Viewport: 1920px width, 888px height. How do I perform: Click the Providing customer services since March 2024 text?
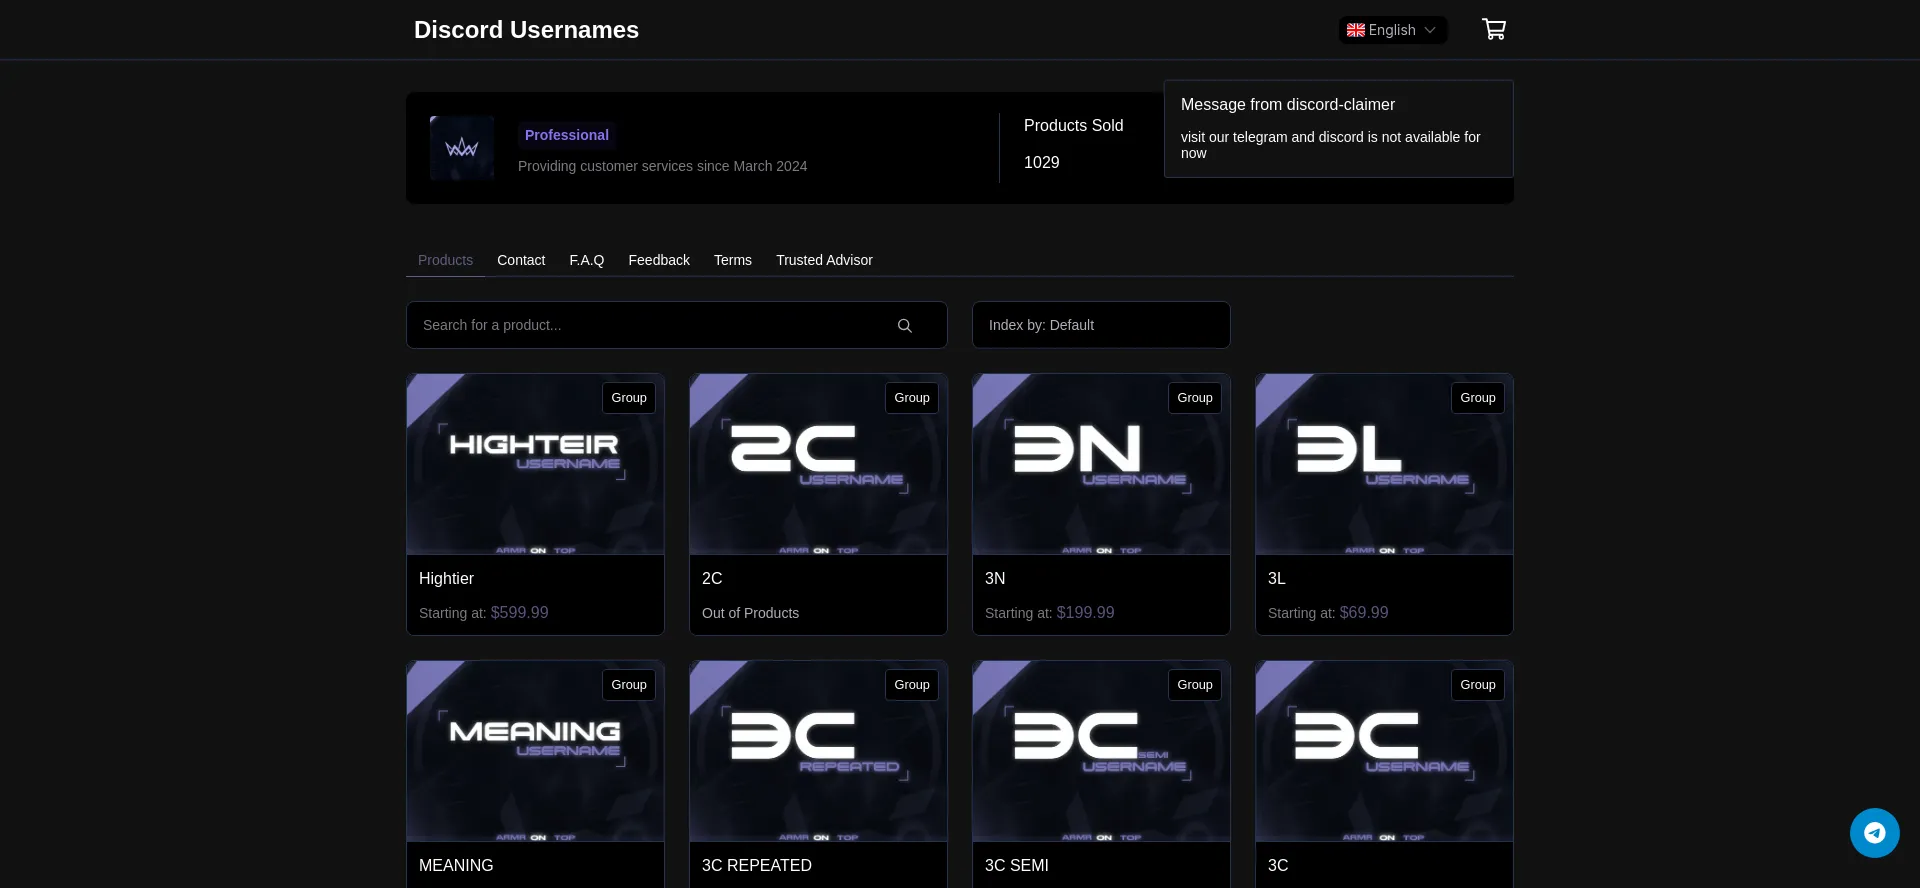(x=662, y=166)
